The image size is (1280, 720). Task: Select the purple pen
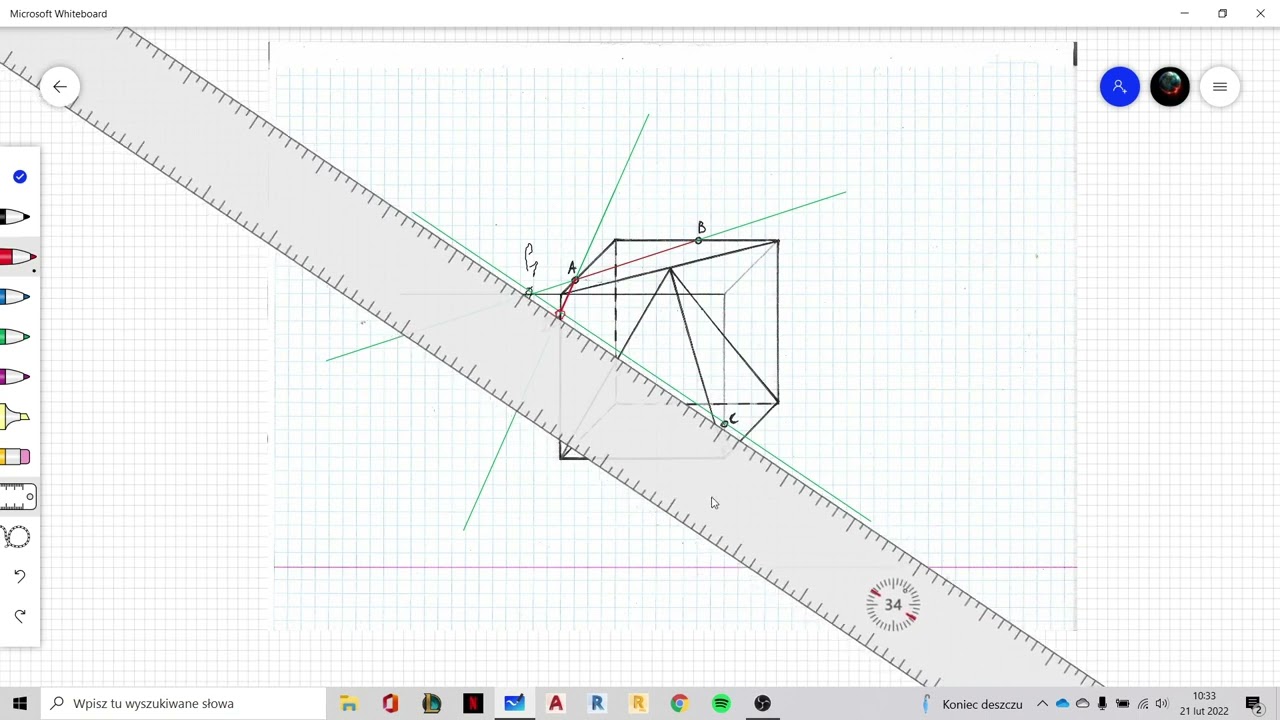[16, 377]
